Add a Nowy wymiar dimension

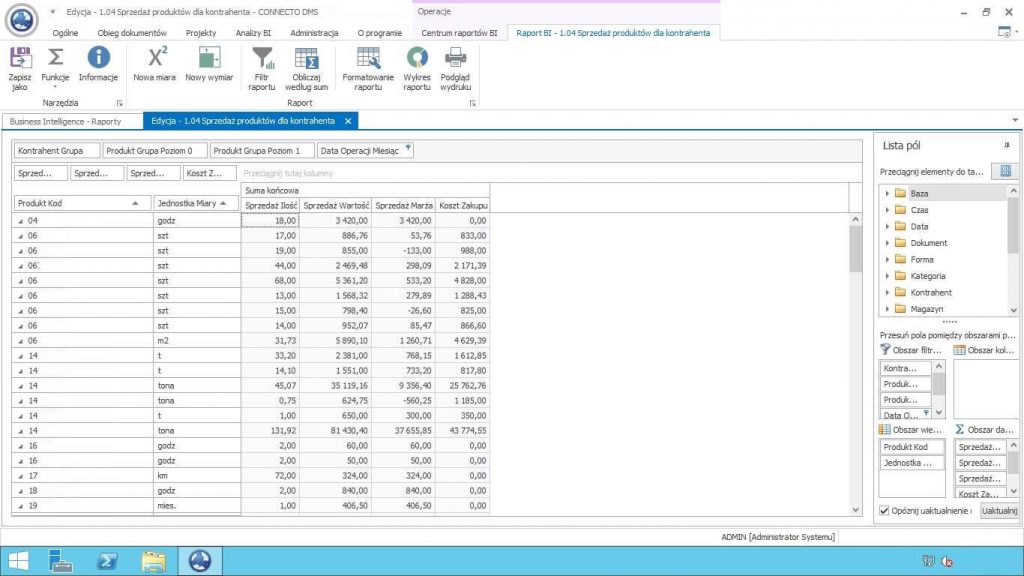click(x=209, y=64)
